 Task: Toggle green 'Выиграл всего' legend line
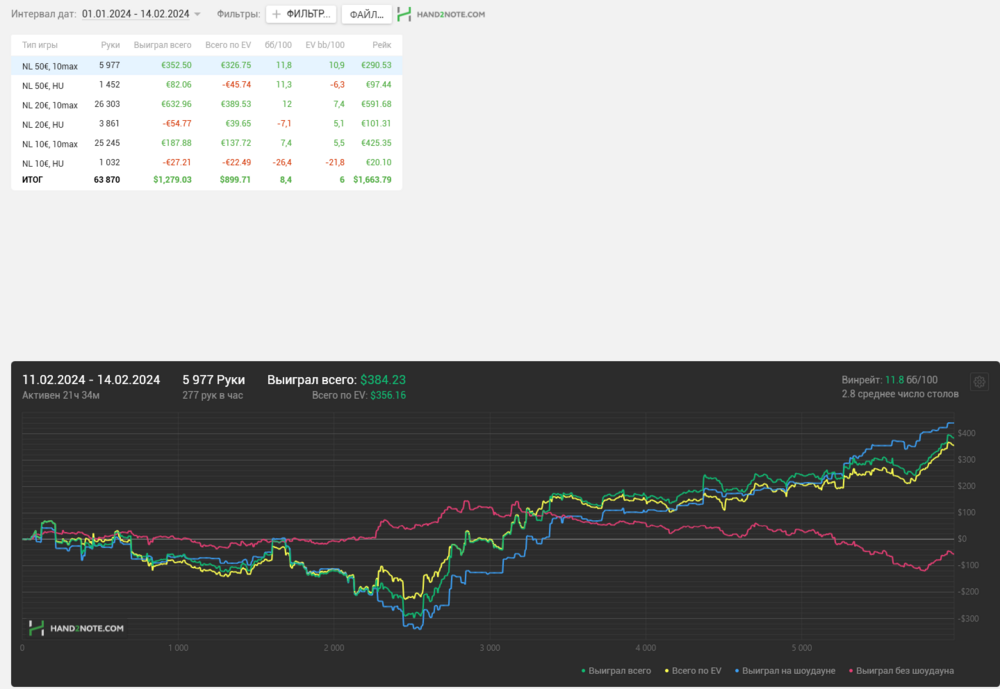pyautogui.click(x=616, y=670)
